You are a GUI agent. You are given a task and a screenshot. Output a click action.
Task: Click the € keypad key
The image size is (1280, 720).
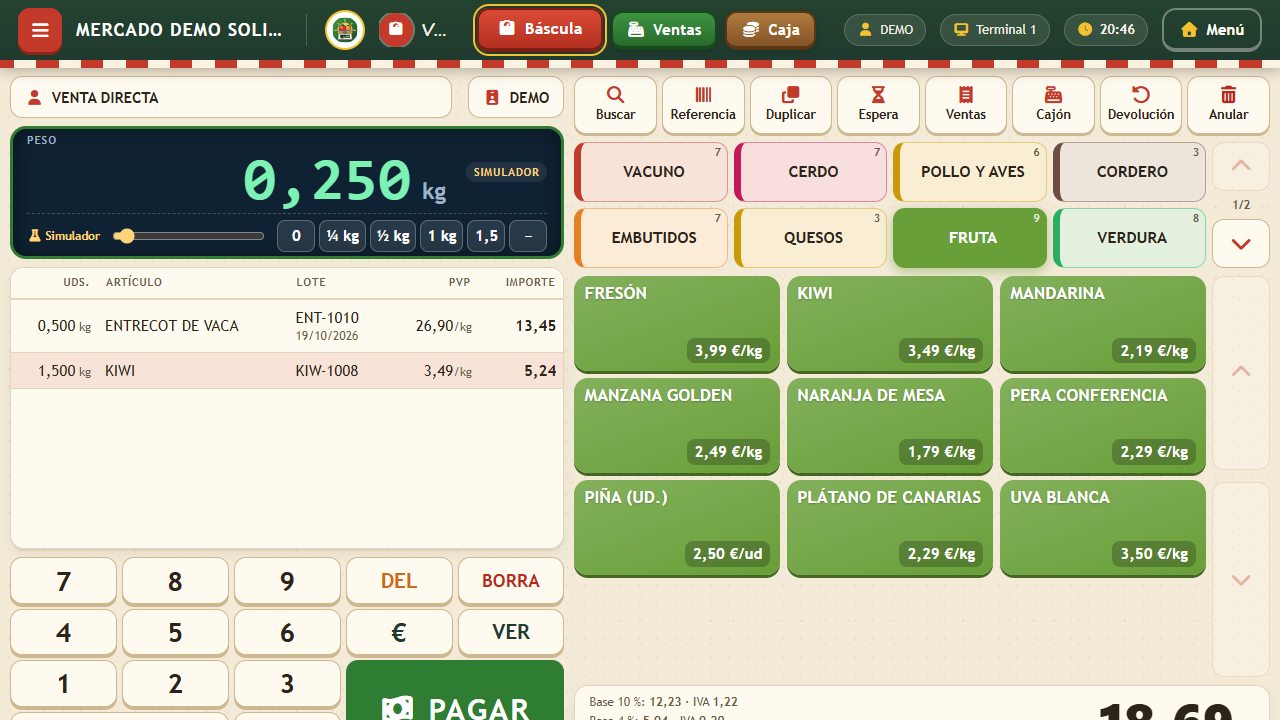399,633
